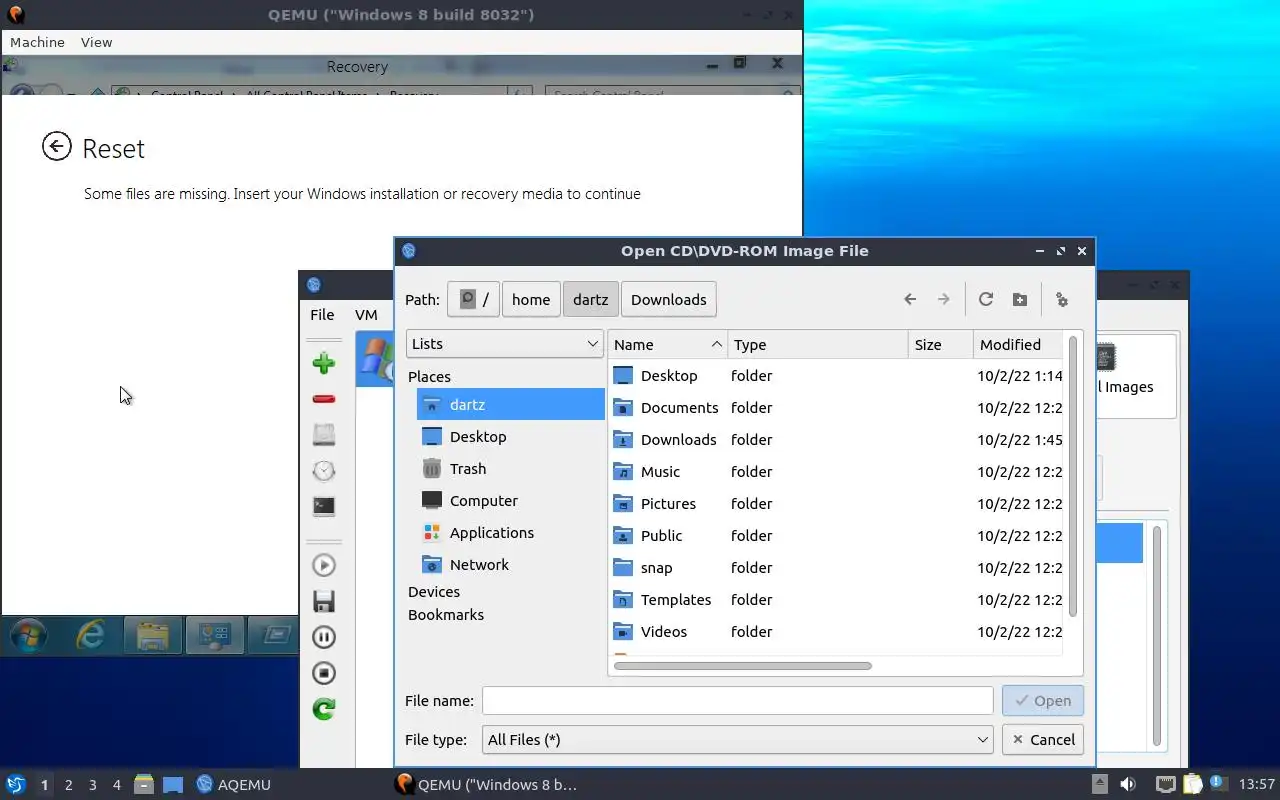Open the file explorer icon in guest taskbar
This screenshot has height=800, width=1280.
(x=152, y=634)
